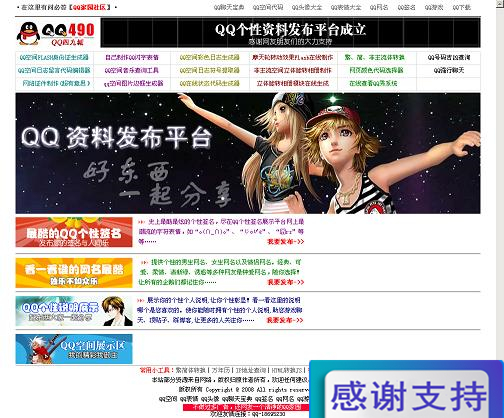Open QQ号码吉凶查询 link
This screenshot has width=504, height=418.
[449, 57]
